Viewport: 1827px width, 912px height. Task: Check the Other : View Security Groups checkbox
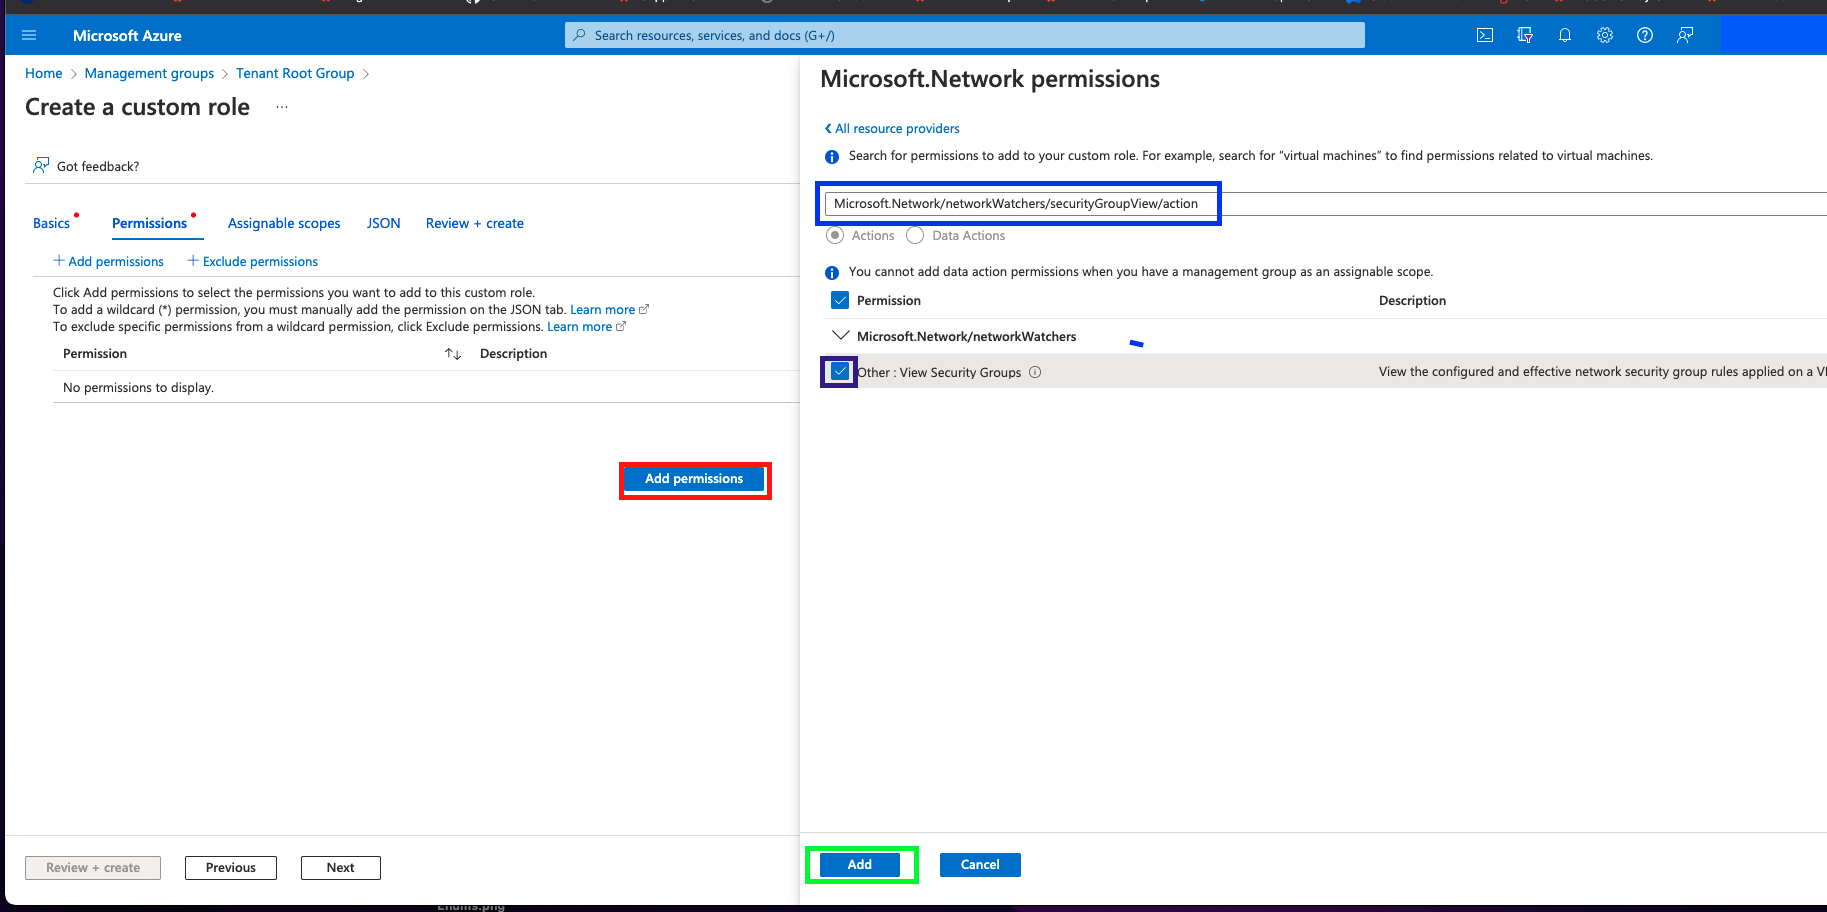840,372
